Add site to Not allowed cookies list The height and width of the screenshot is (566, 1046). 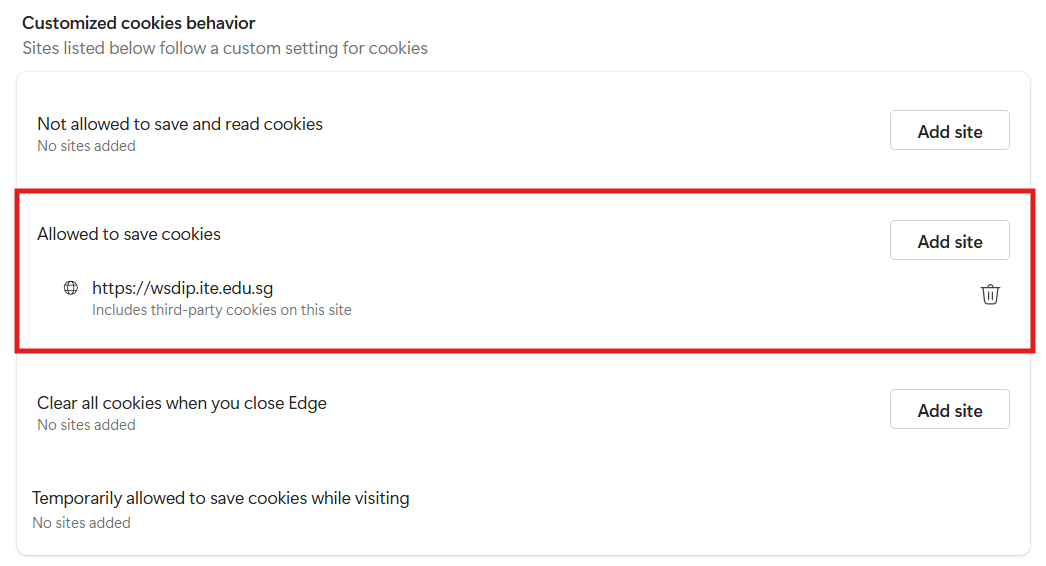(949, 131)
